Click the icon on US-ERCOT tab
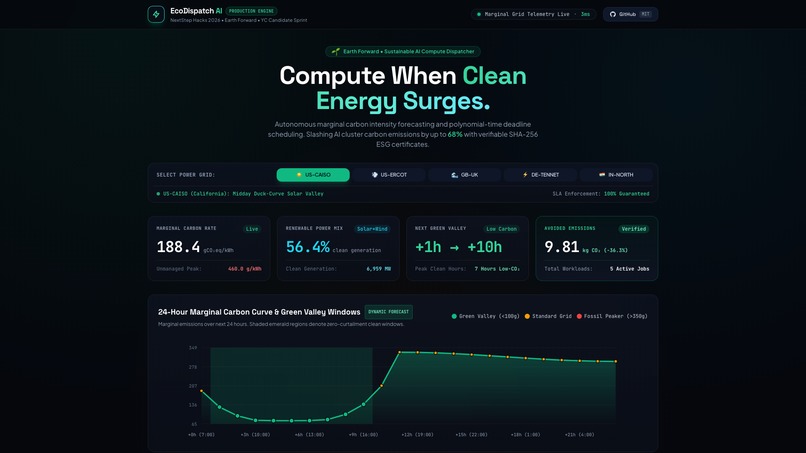Screen dimensions: 806x453 point(374,175)
